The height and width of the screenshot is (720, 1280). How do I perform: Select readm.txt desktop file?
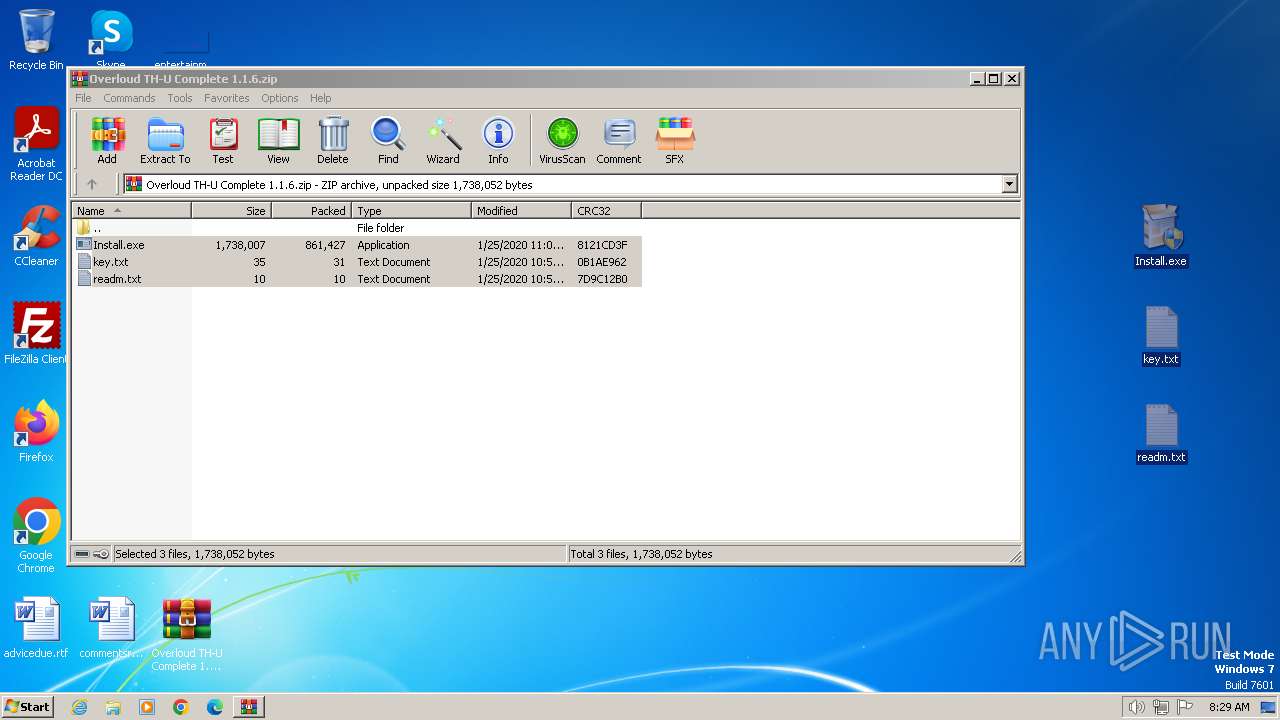point(1161,433)
